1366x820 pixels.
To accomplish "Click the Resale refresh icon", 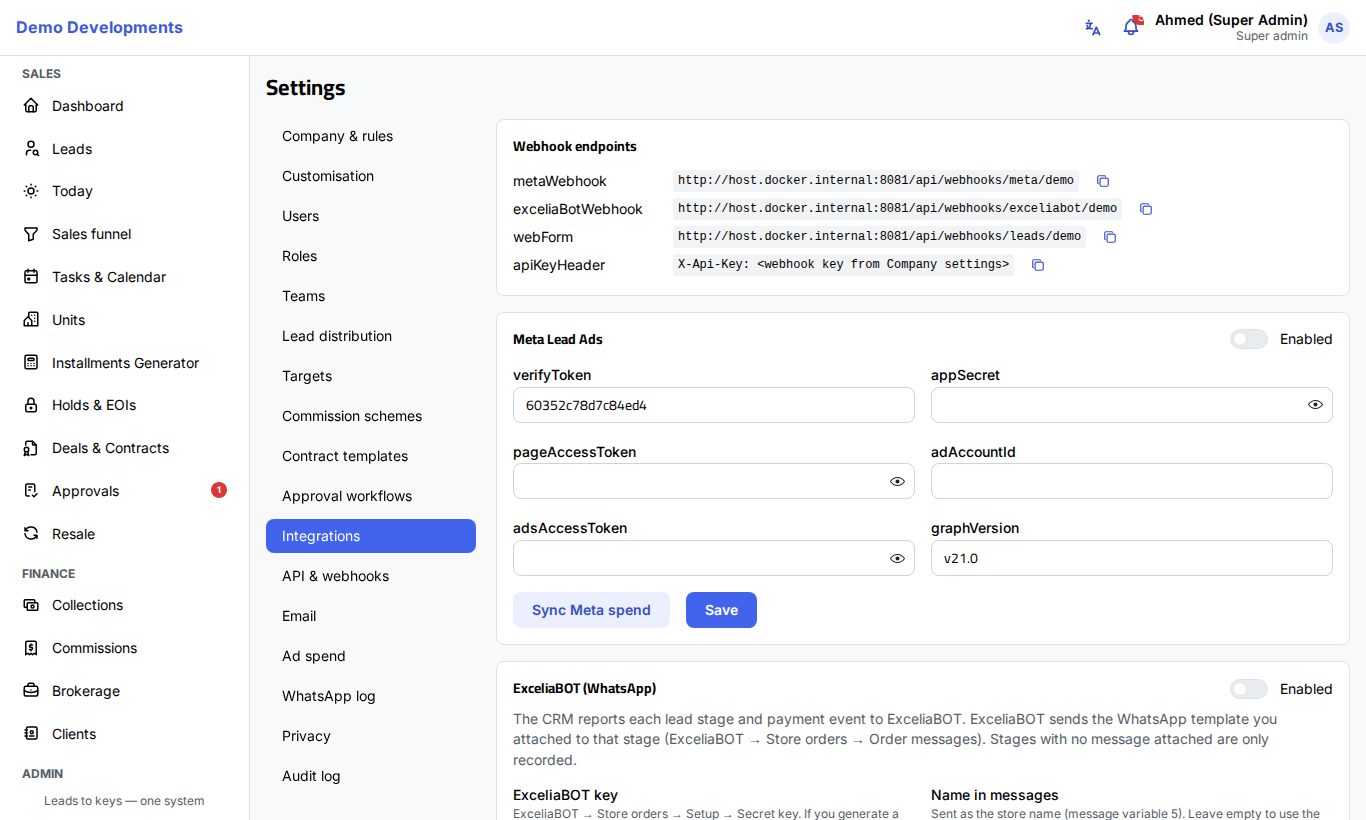I will [x=31, y=534].
